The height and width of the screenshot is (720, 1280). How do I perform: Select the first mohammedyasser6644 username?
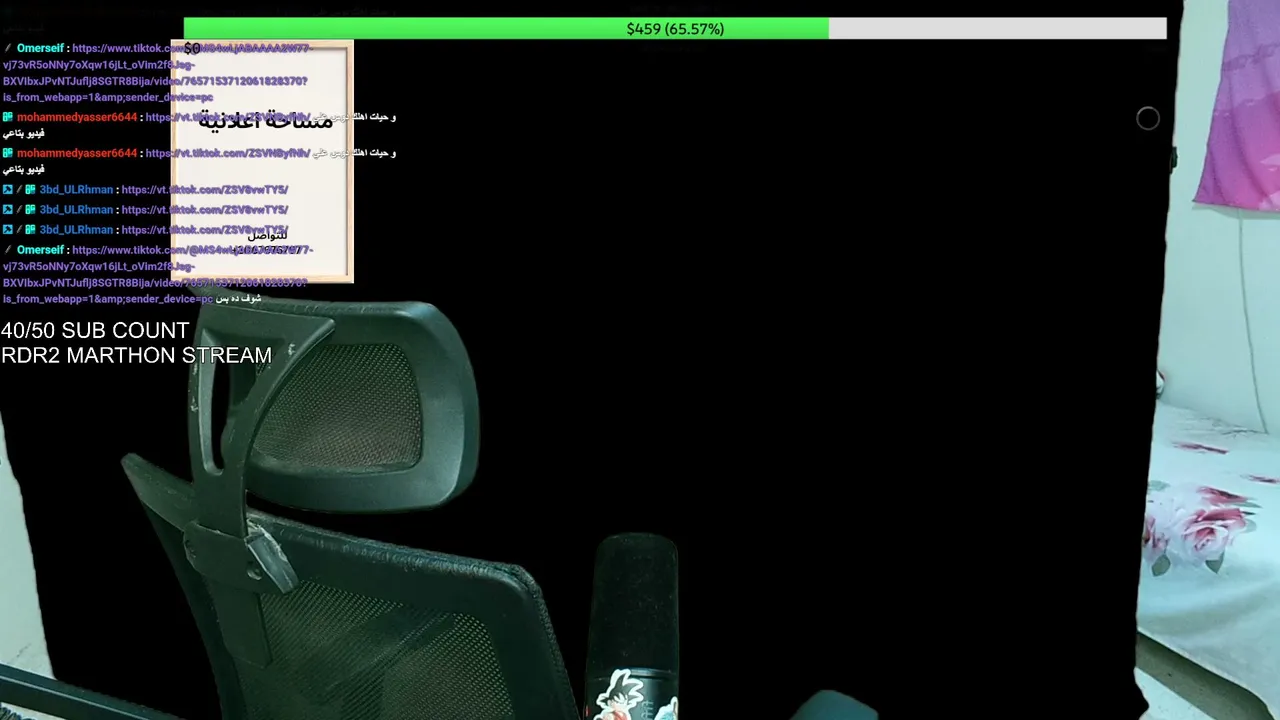click(77, 117)
